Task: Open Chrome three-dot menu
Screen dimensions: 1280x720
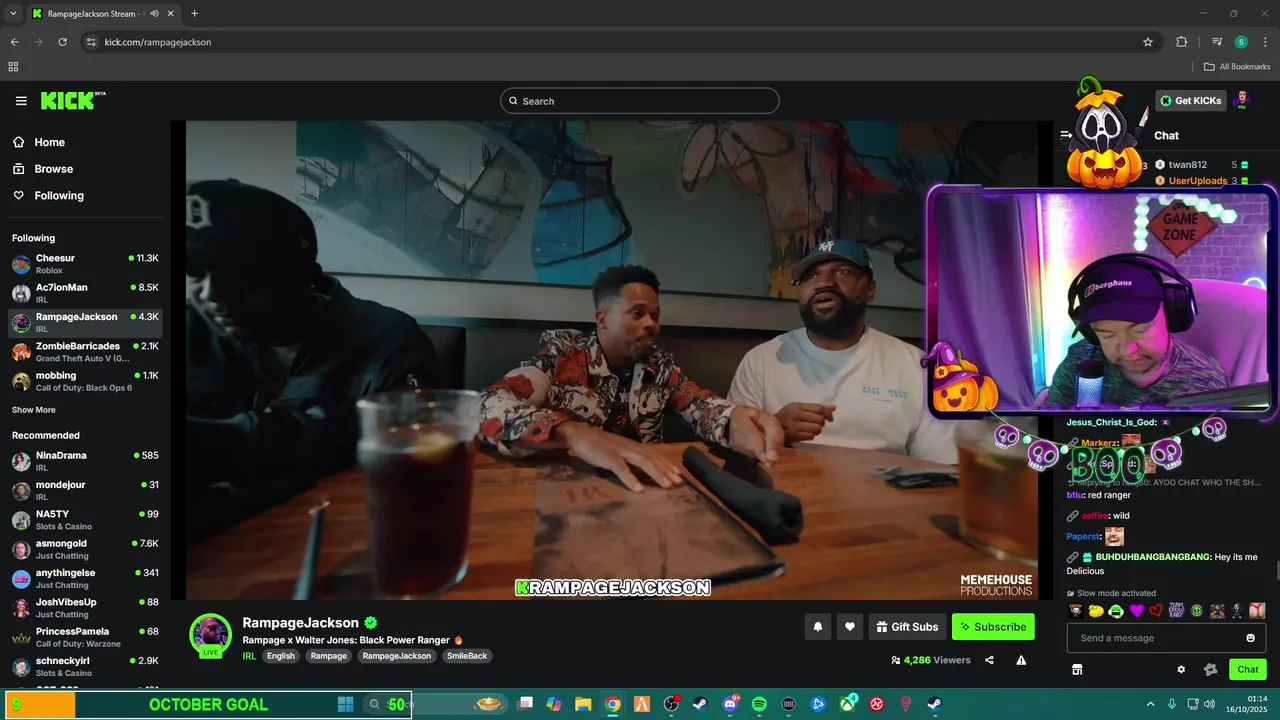Action: coord(1265,42)
